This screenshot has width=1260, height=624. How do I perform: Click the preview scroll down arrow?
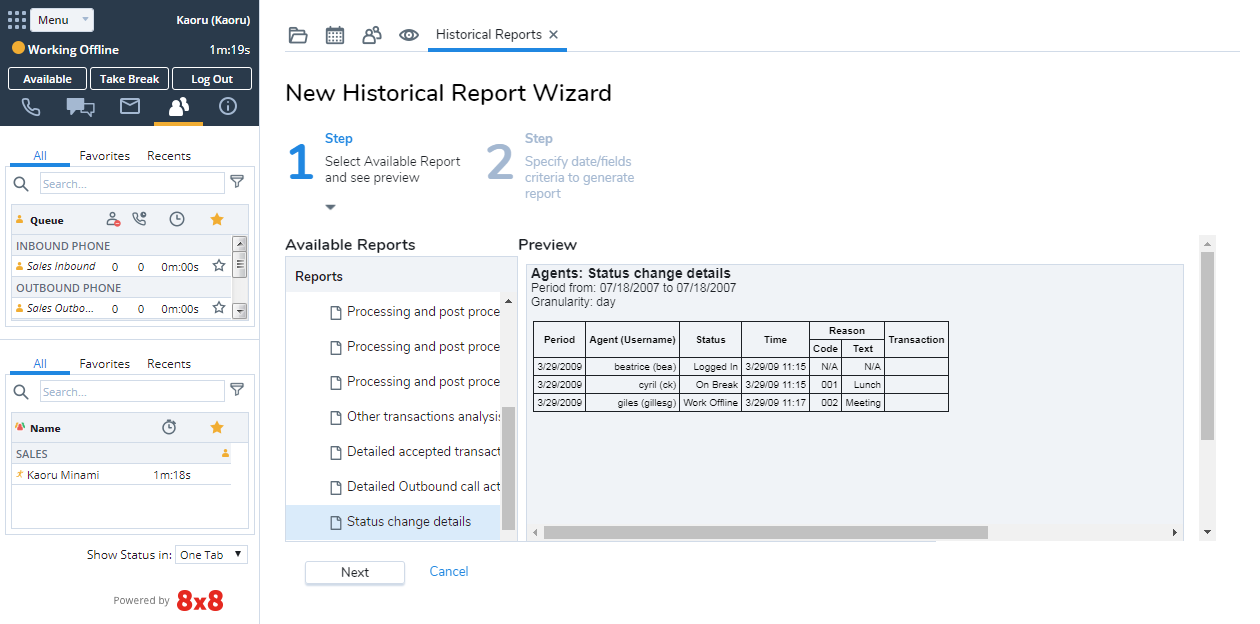coord(1207,532)
